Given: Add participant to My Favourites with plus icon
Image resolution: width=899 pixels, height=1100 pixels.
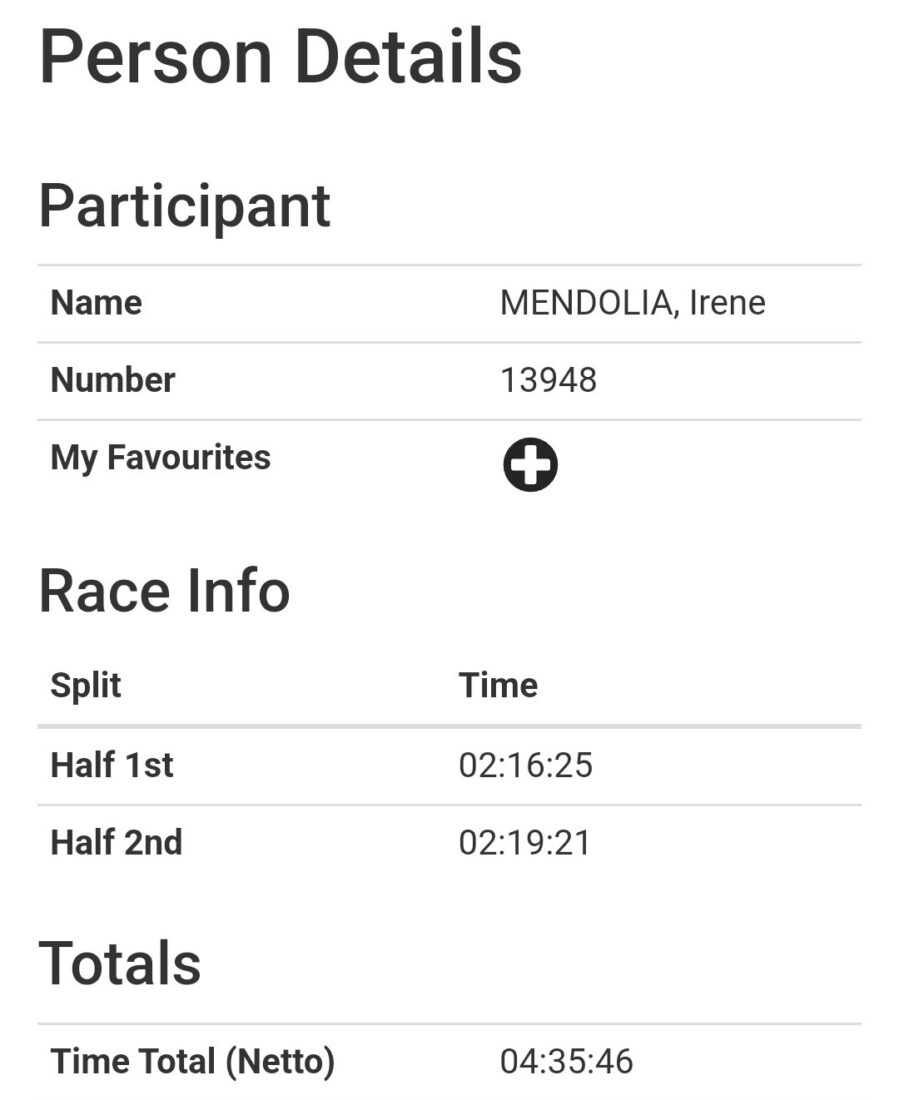Looking at the screenshot, I should [530, 466].
